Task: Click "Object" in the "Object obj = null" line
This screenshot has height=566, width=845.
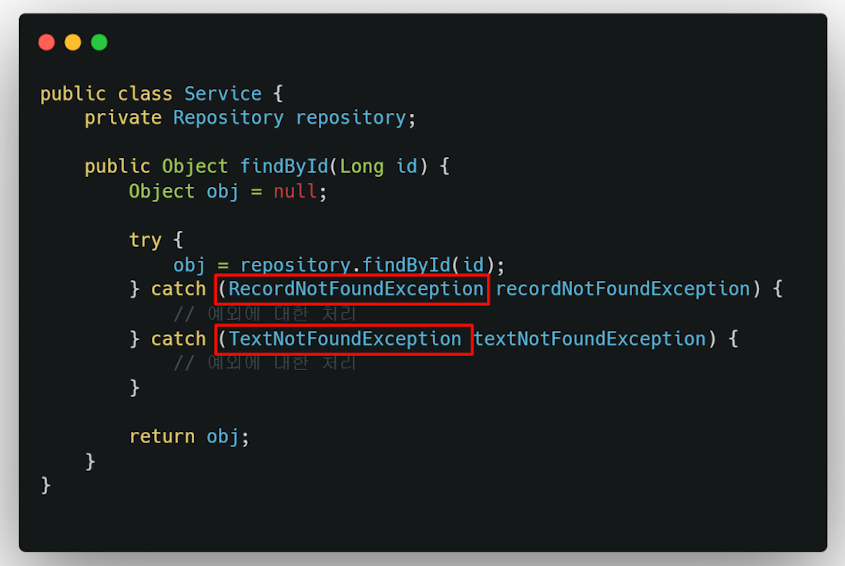Action: coord(162,191)
